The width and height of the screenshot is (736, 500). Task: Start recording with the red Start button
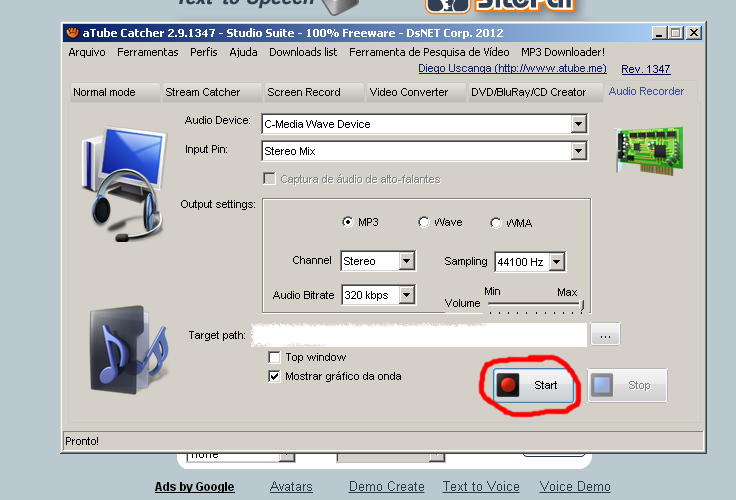click(533, 385)
